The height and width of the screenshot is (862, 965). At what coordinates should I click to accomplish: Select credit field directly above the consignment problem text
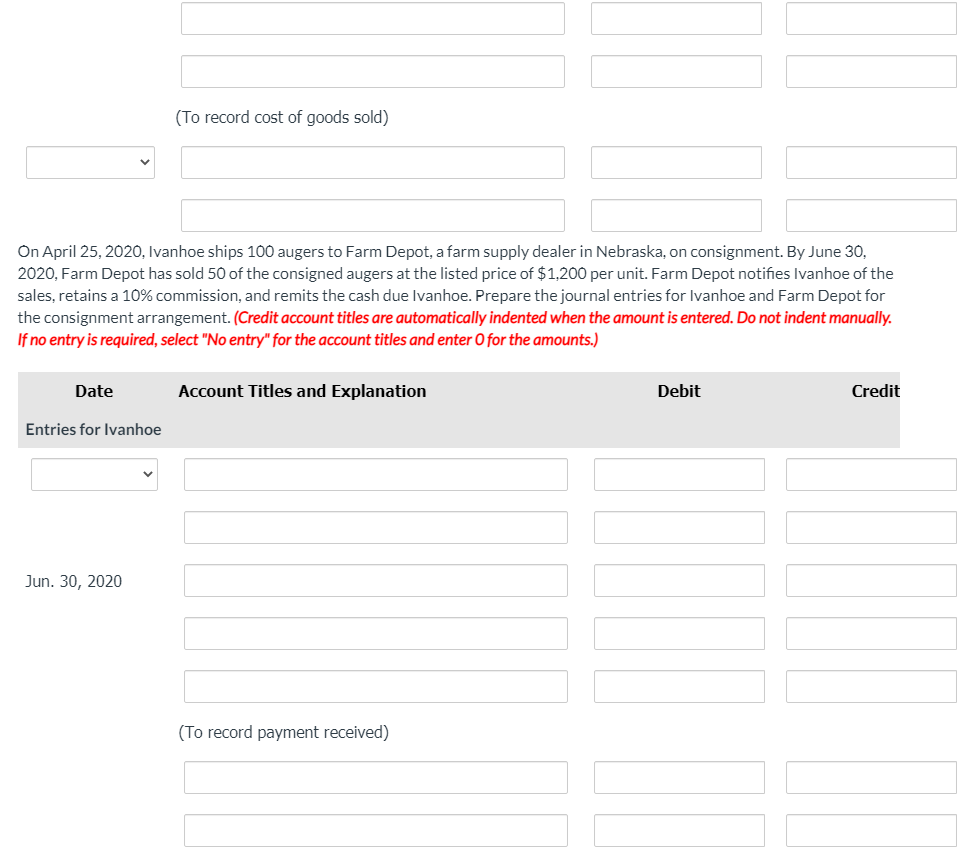871,215
